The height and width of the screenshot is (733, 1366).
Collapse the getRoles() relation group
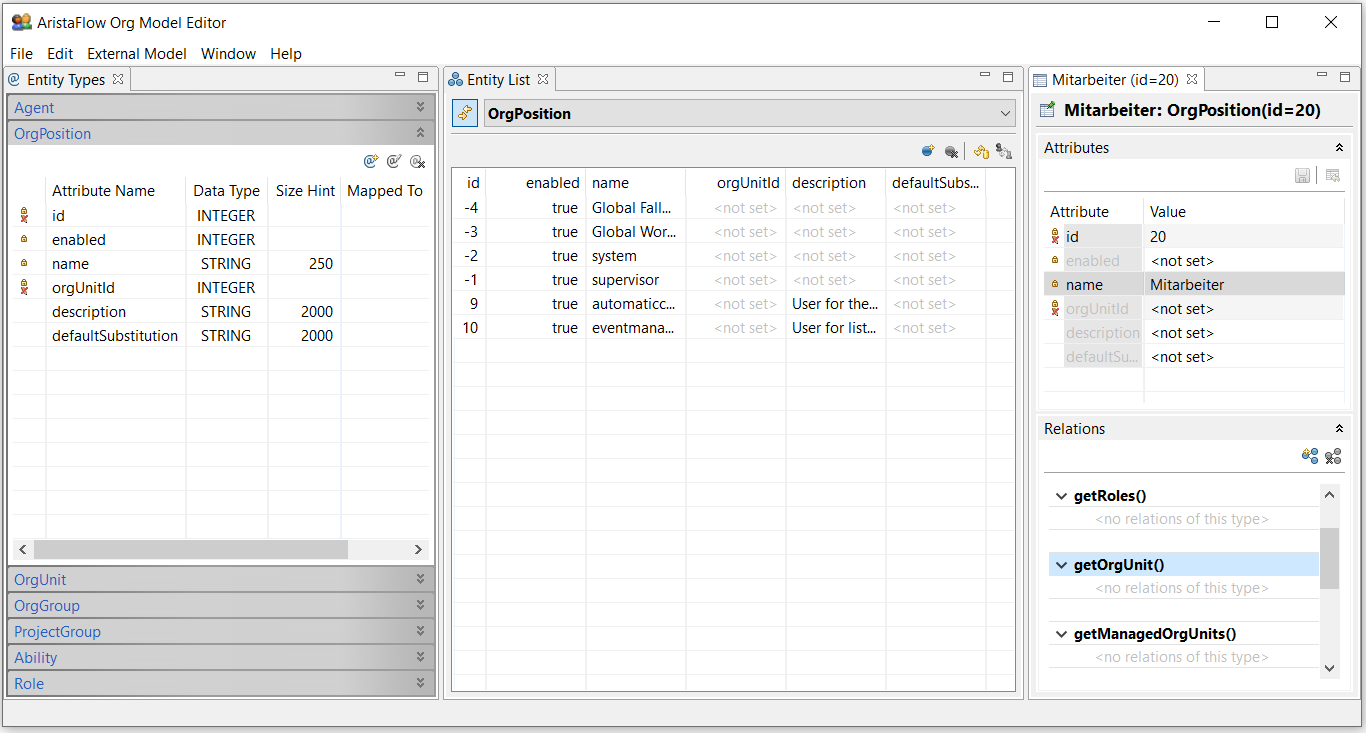1061,496
